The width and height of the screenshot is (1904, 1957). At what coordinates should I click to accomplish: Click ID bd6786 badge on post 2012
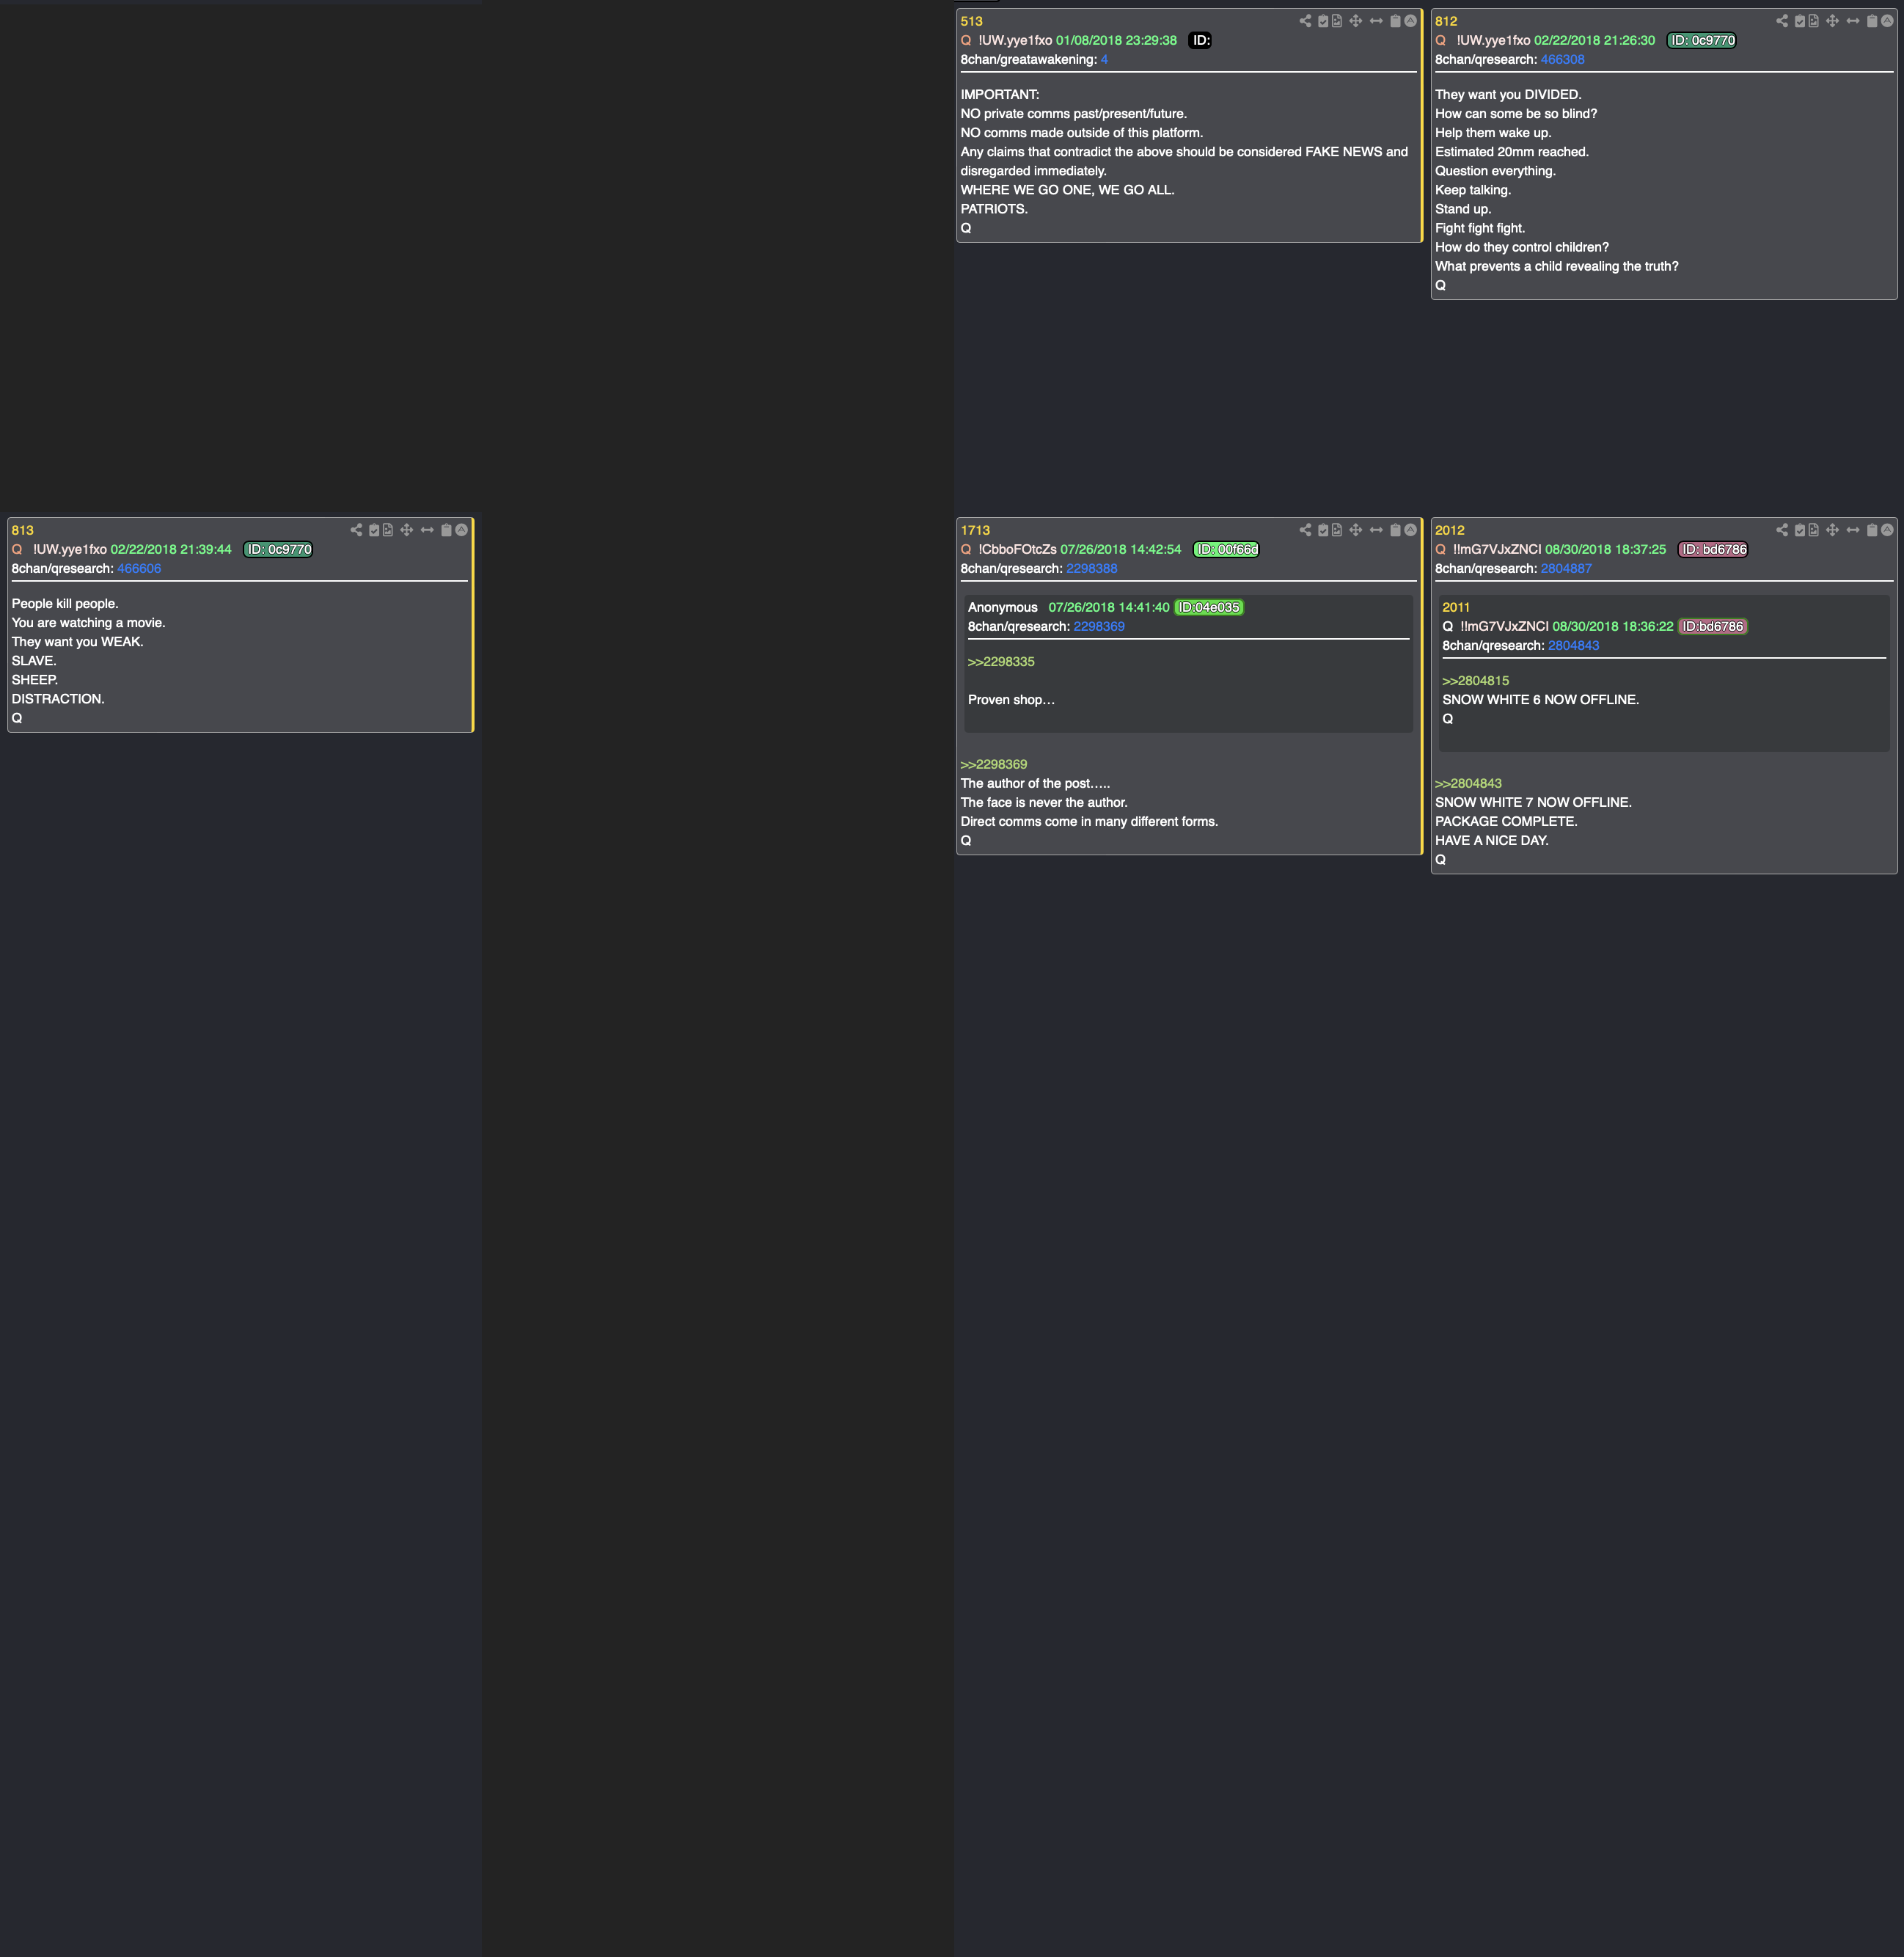(1713, 550)
